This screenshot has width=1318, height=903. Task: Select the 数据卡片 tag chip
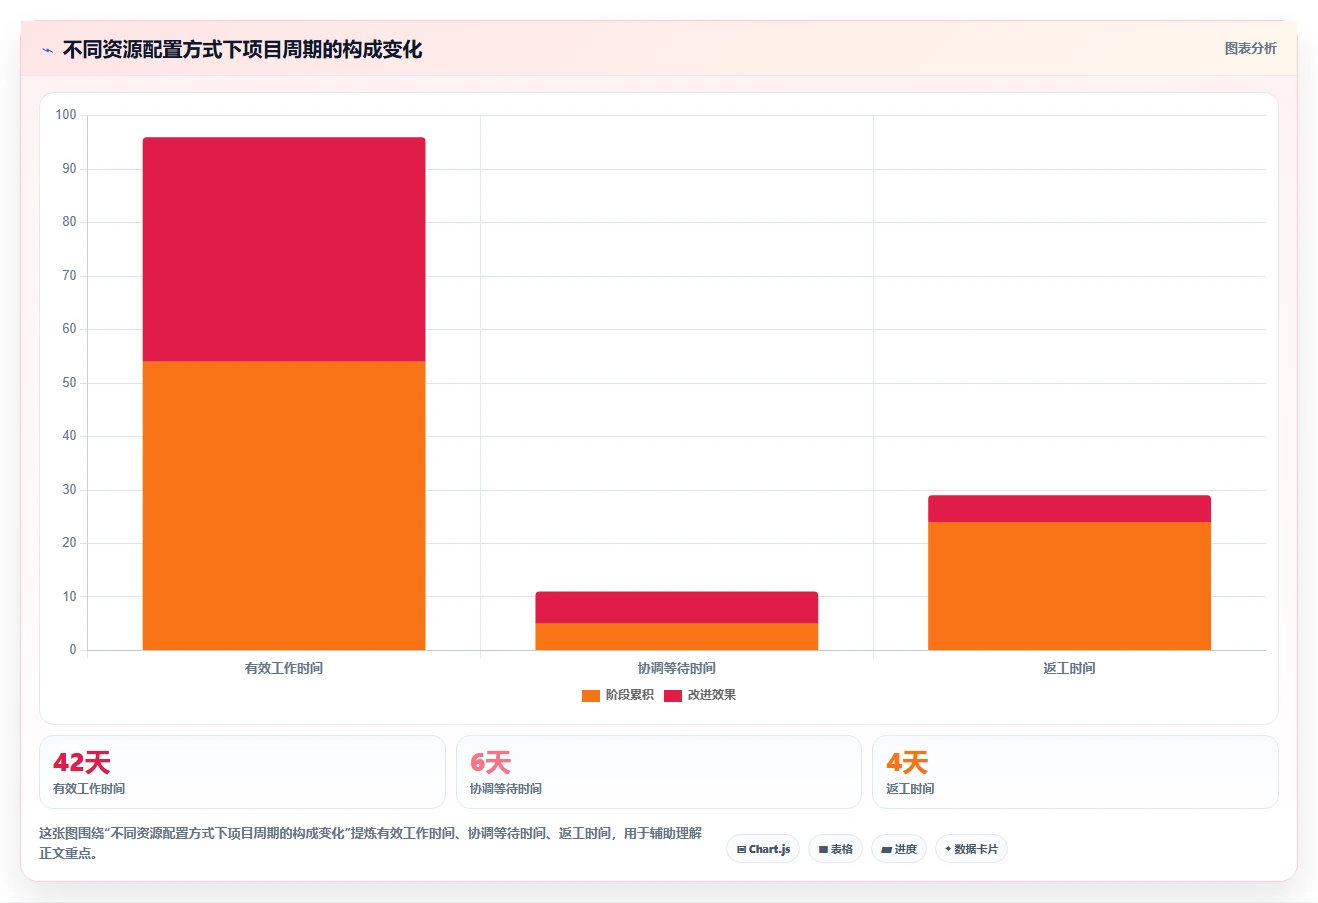971,849
